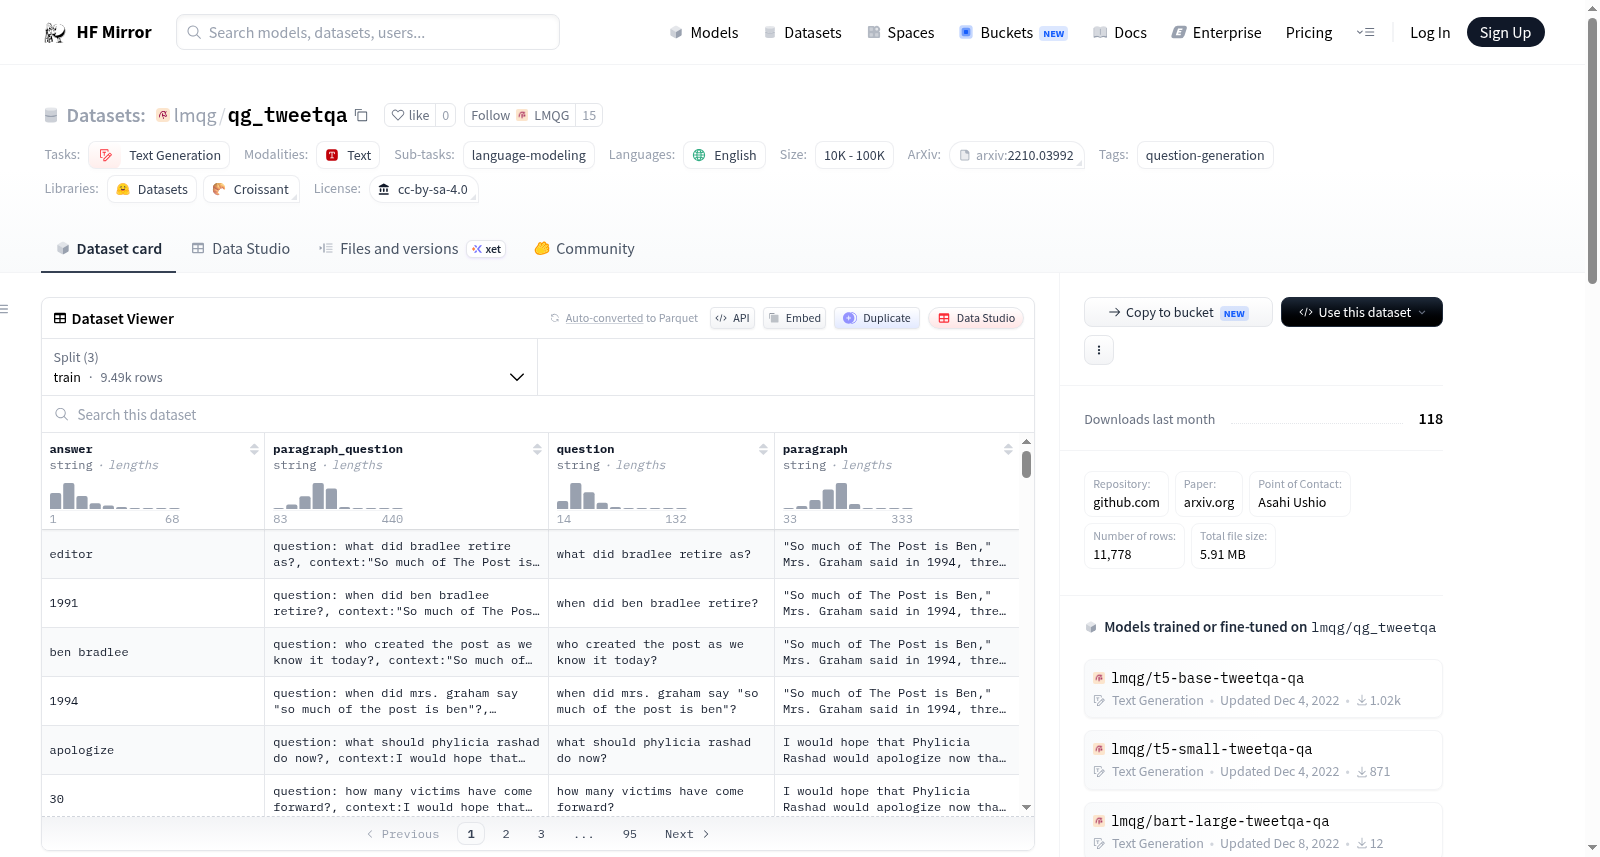Image resolution: width=1600 pixels, height=857 pixels.
Task: Click the Text Generation task tag
Action: pos(159,155)
